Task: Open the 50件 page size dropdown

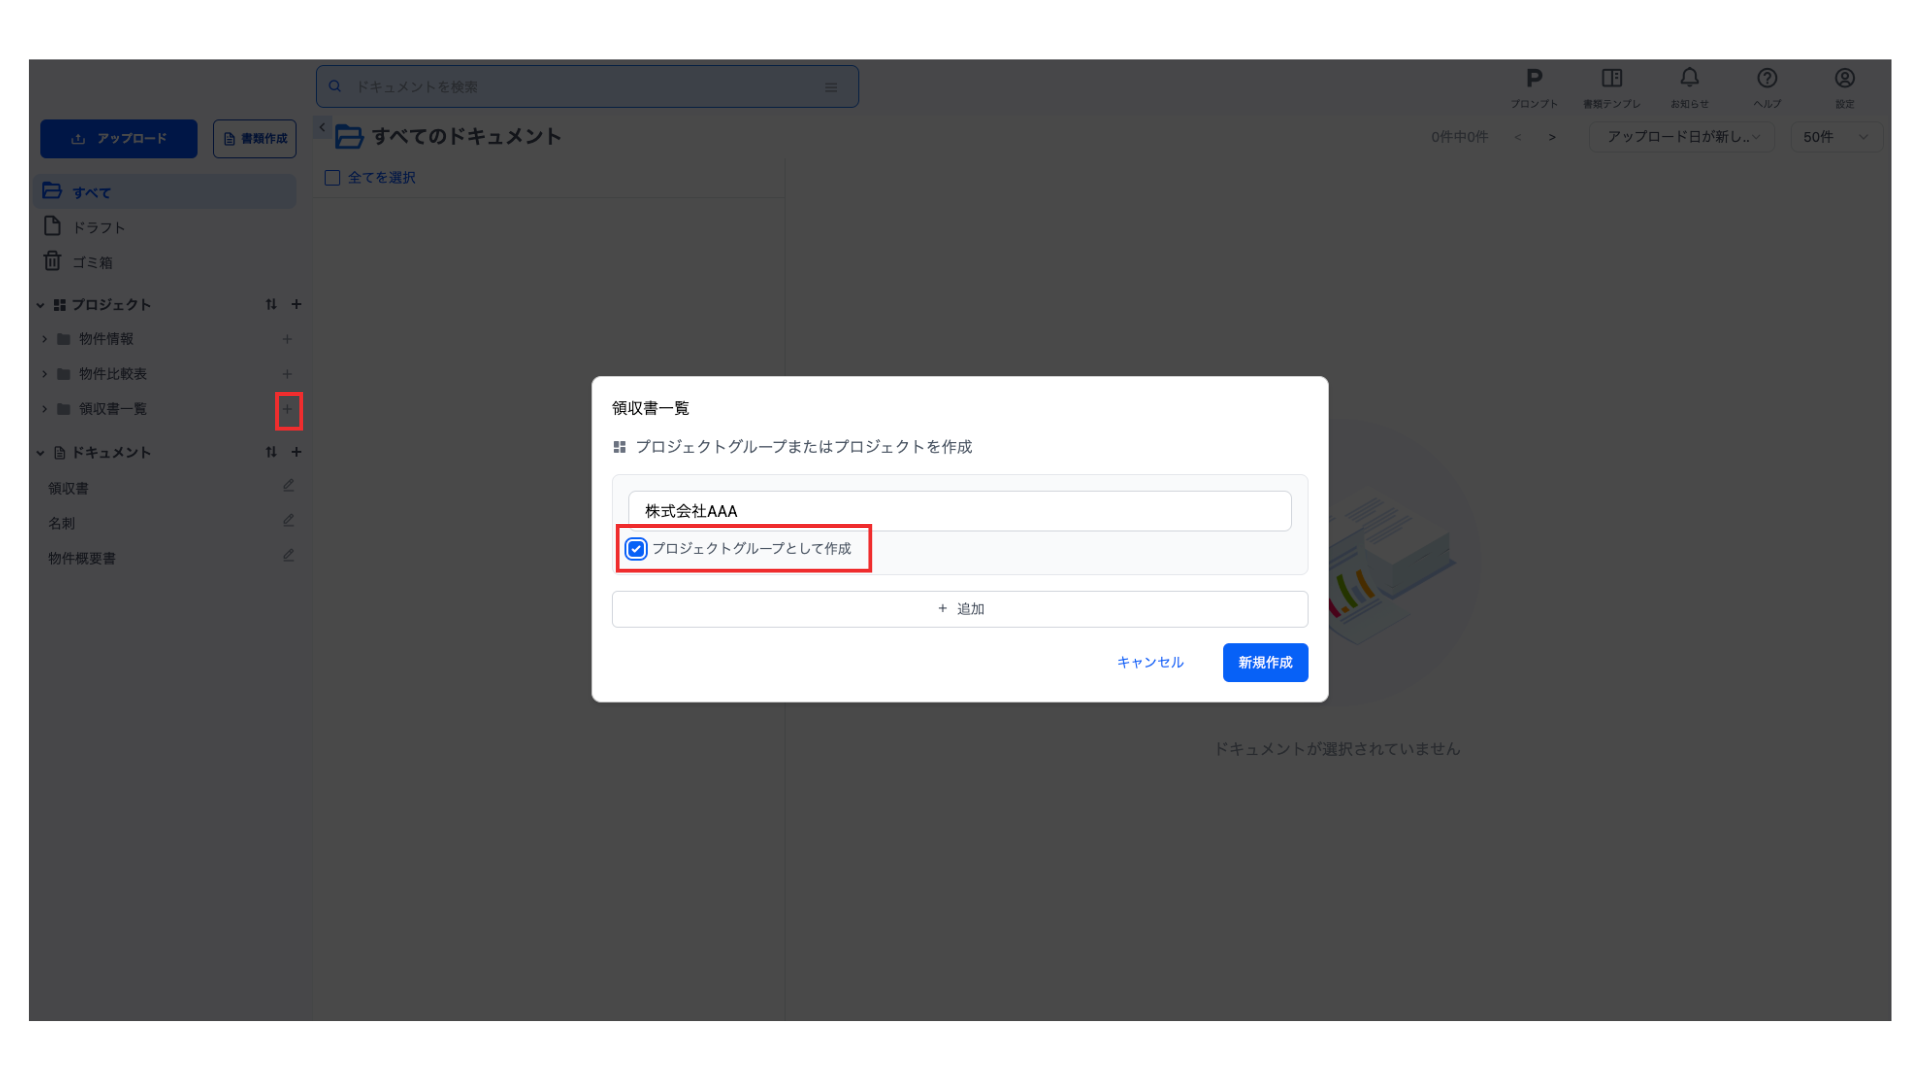Action: click(1835, 137)
